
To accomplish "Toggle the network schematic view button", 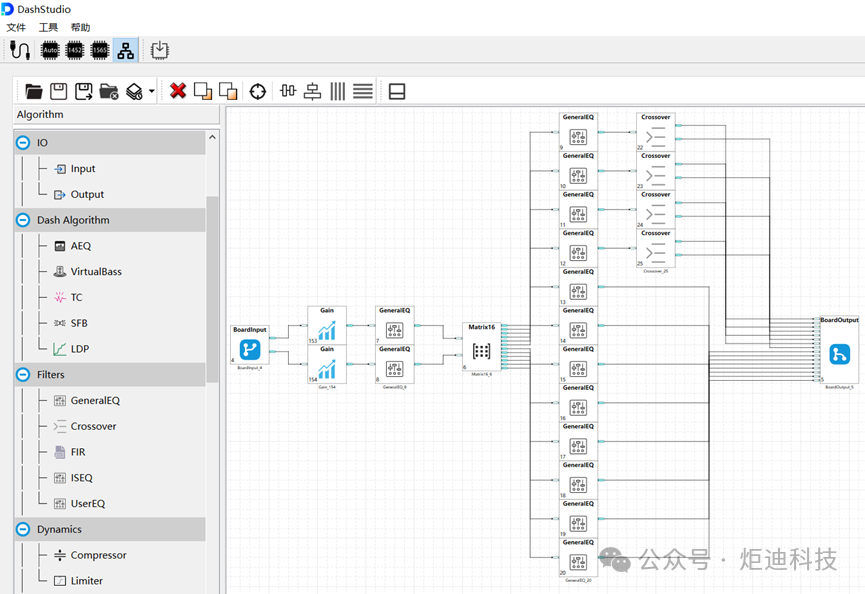I will pos(126,49).
